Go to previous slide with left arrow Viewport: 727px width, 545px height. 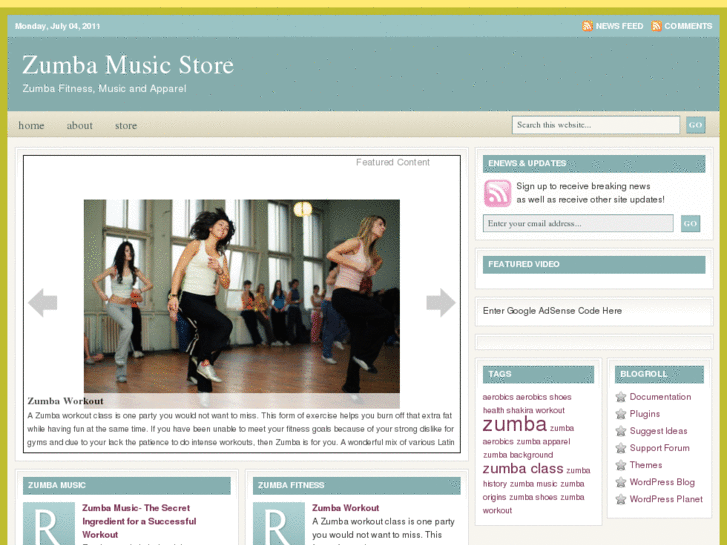tap(42, 302)
